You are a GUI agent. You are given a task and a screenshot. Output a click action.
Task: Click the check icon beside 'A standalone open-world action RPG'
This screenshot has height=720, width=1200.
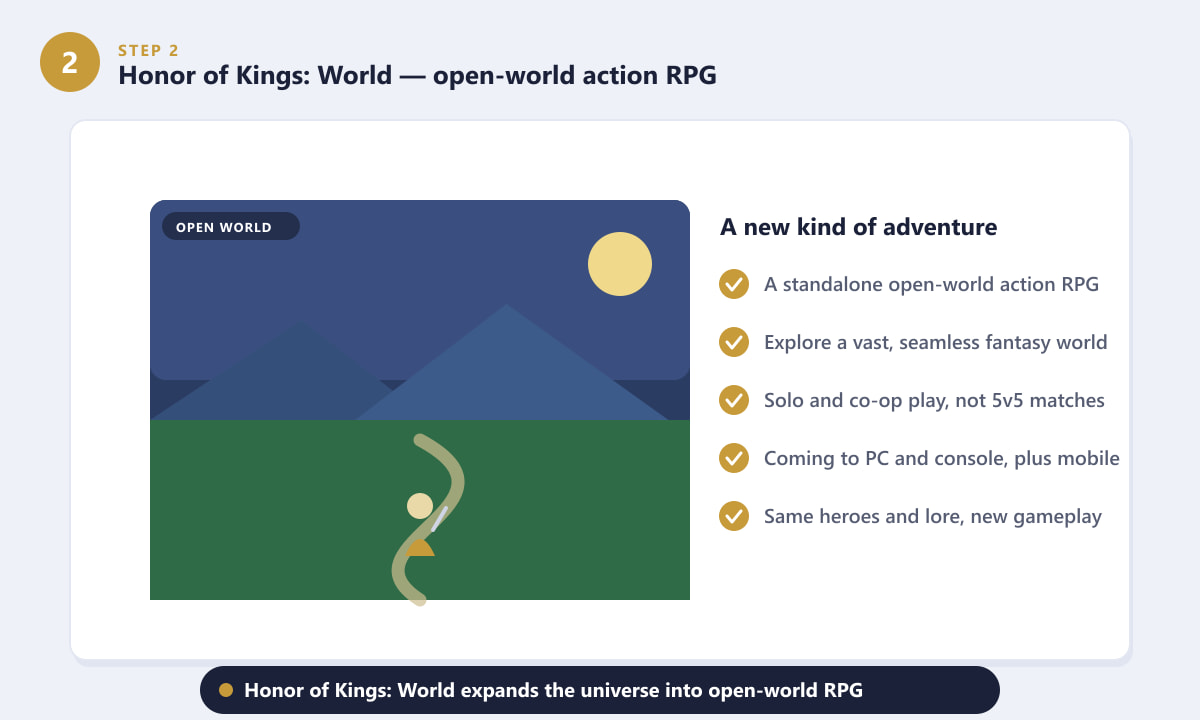[734, 284]
